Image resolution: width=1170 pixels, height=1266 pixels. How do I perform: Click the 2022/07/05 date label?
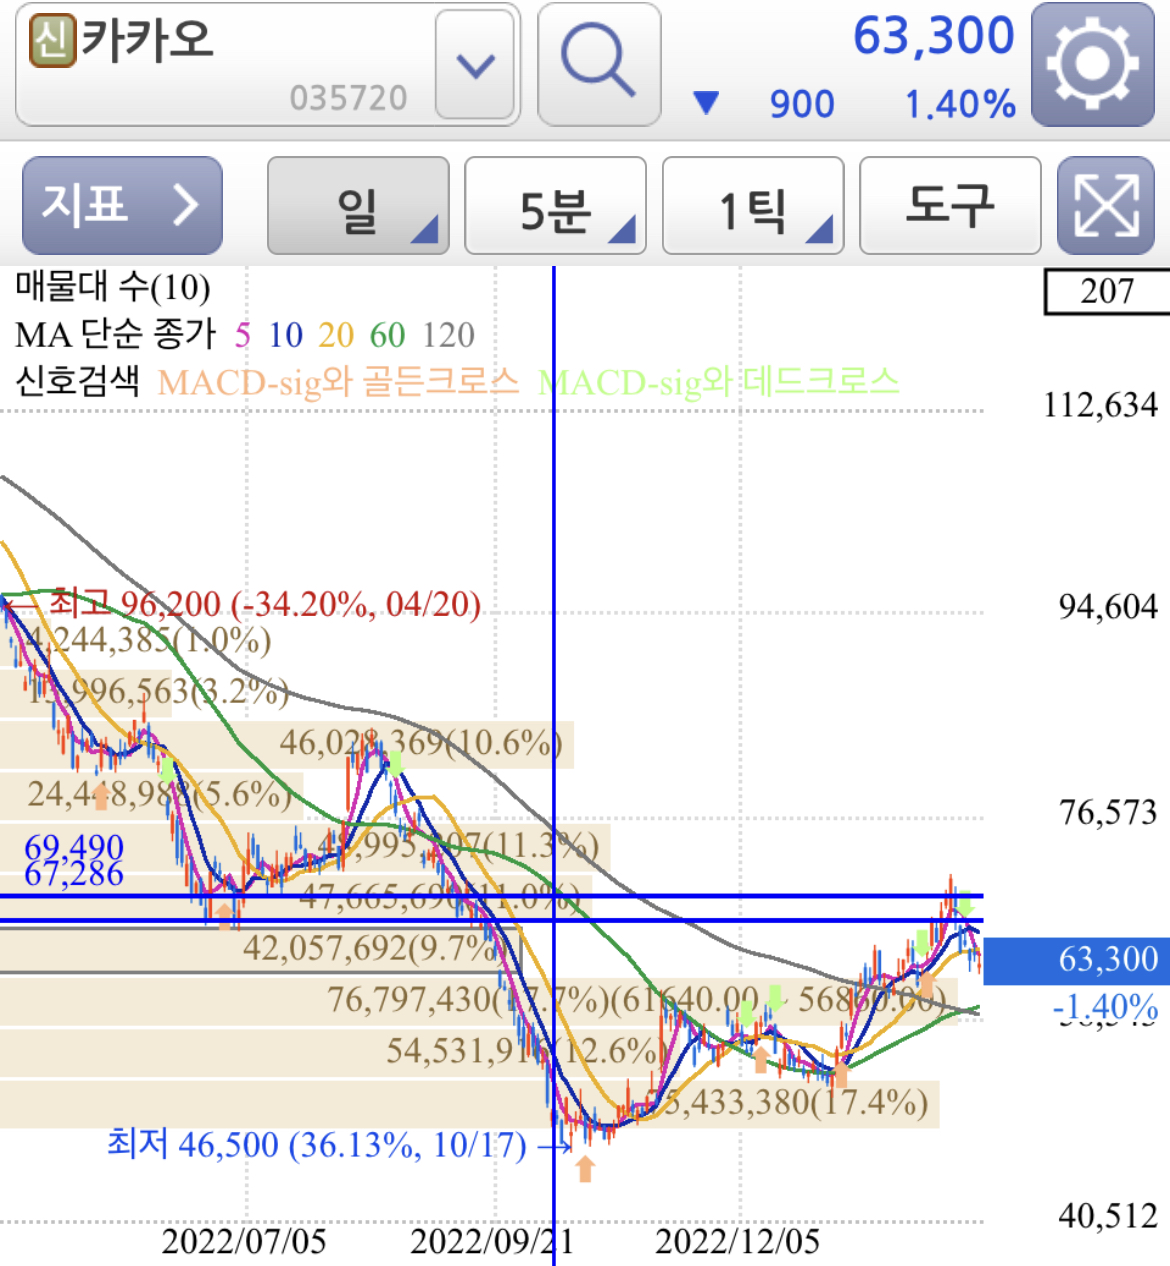coord(244,1242)
